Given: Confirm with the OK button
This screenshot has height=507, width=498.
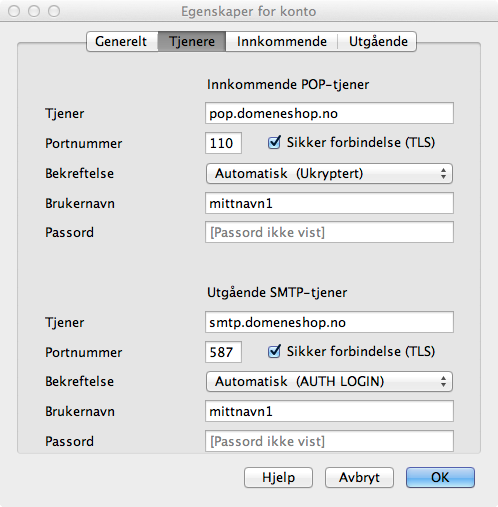Looking at the screenshot, I should click(440, 478).
